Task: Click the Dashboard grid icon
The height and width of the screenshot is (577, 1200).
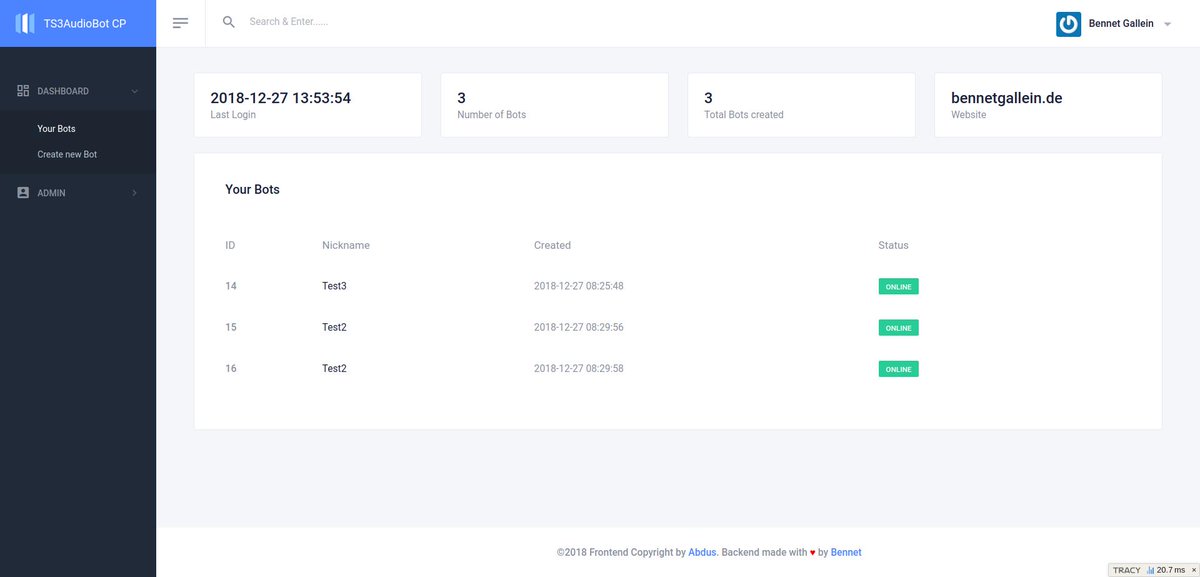Action: (x=23, y=91)
